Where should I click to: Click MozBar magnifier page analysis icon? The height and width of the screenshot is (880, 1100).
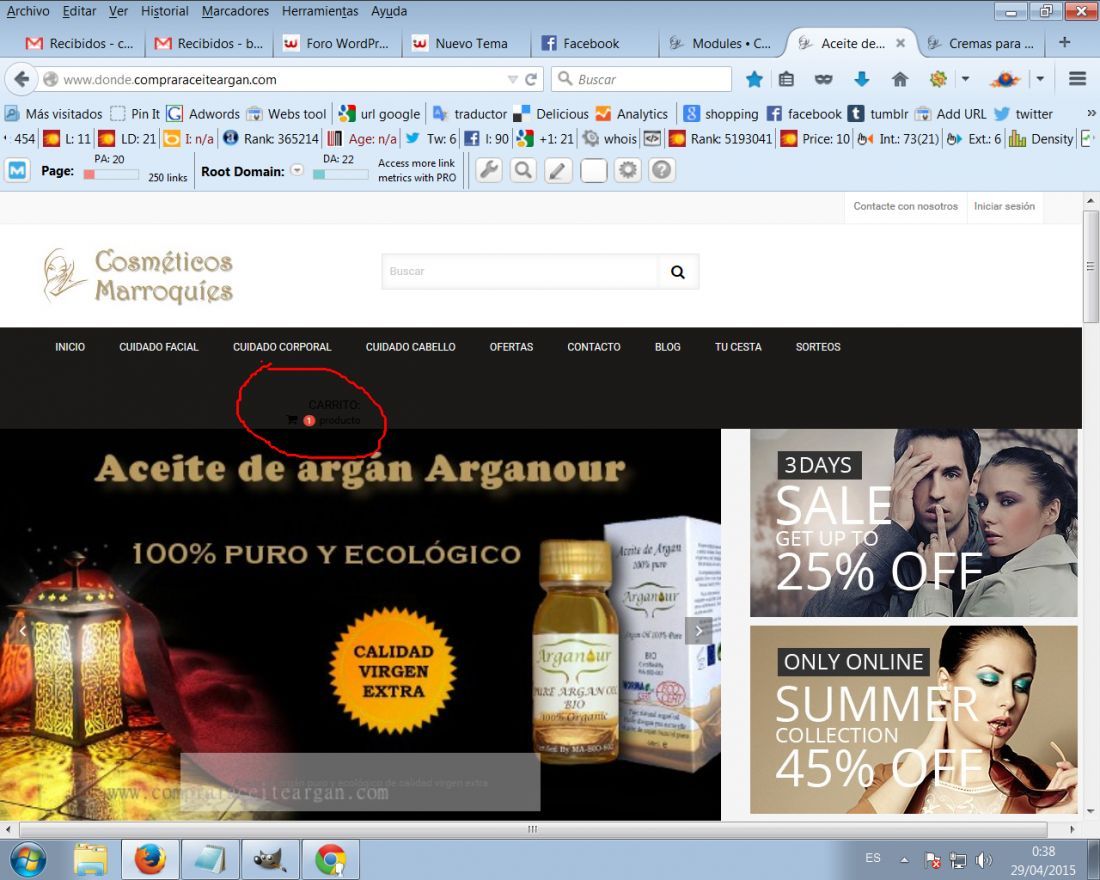pyautogui.click(x=523, y=170)
